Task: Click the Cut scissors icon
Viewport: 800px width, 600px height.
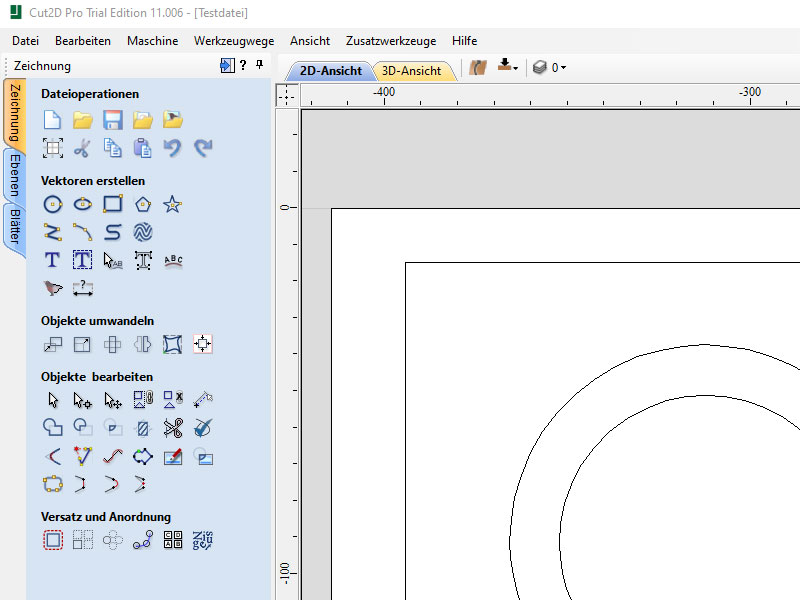Action: click(x=83, y=148)
